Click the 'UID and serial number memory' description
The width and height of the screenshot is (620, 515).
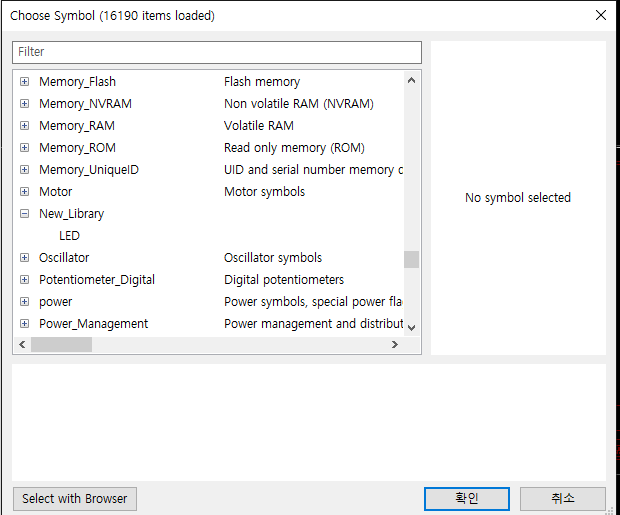pos(313,170)
